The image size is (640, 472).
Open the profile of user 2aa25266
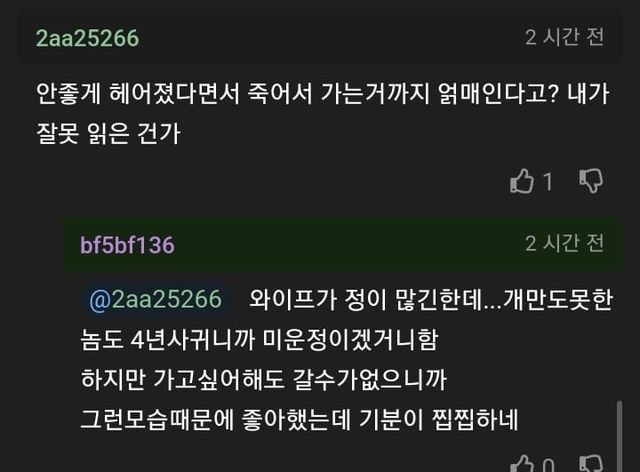click(x=87, y=38)
